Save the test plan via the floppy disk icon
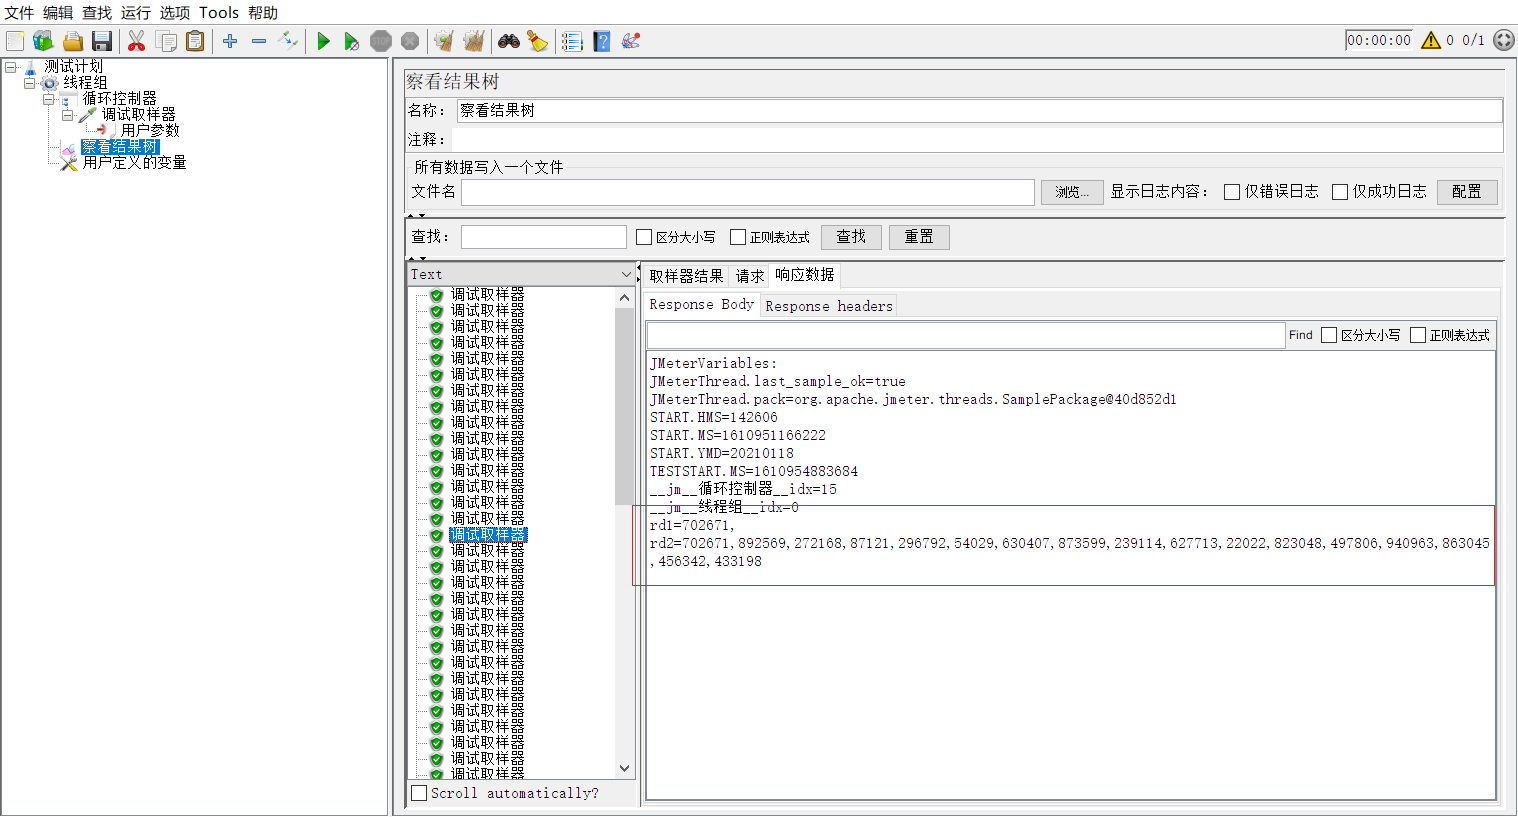Viewport: 1518px width, 817px height. [x=103, y=41]
